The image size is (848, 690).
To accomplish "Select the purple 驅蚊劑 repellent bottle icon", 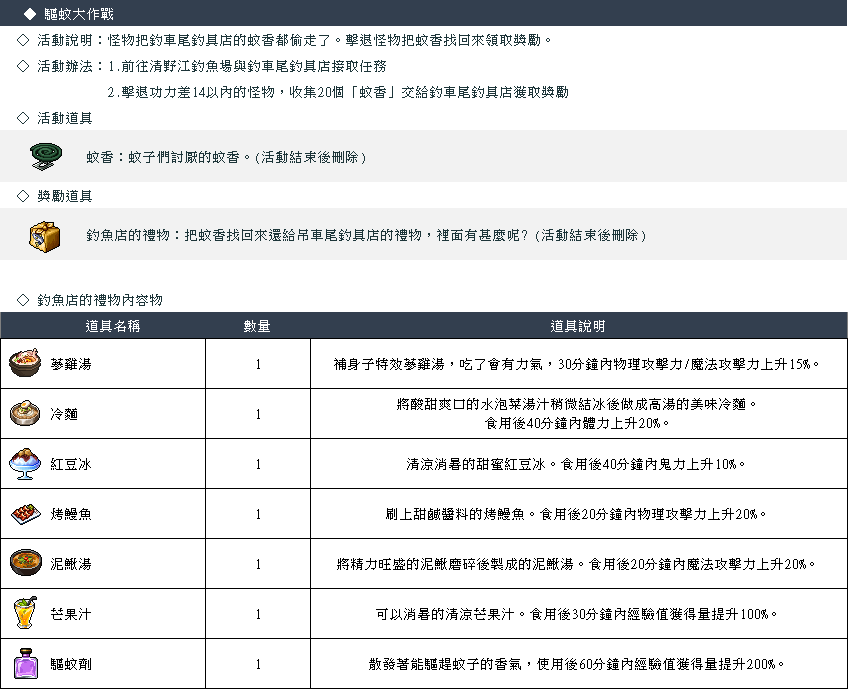I will pyautogui.click(x=25, y=664).
